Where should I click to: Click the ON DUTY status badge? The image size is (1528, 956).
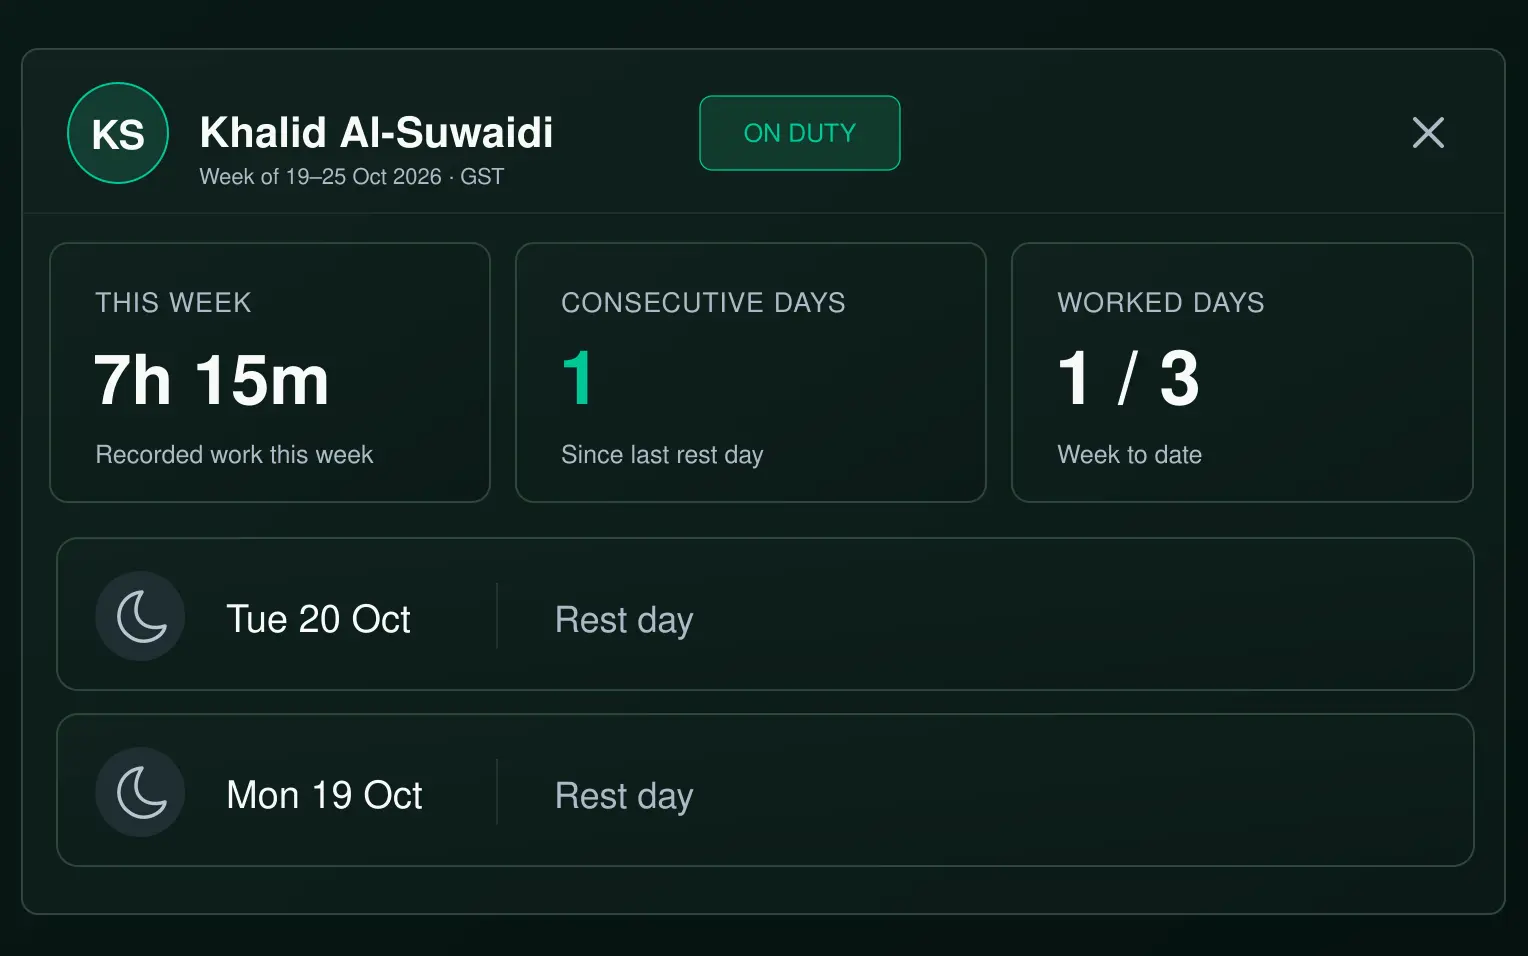click(x=800, y=133)
